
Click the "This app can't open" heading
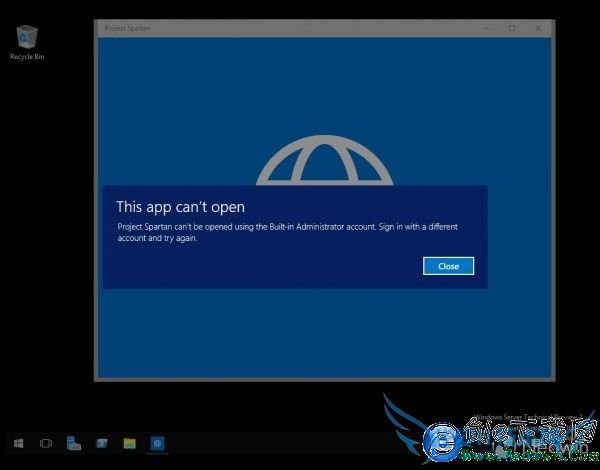(x=180, y=207)
